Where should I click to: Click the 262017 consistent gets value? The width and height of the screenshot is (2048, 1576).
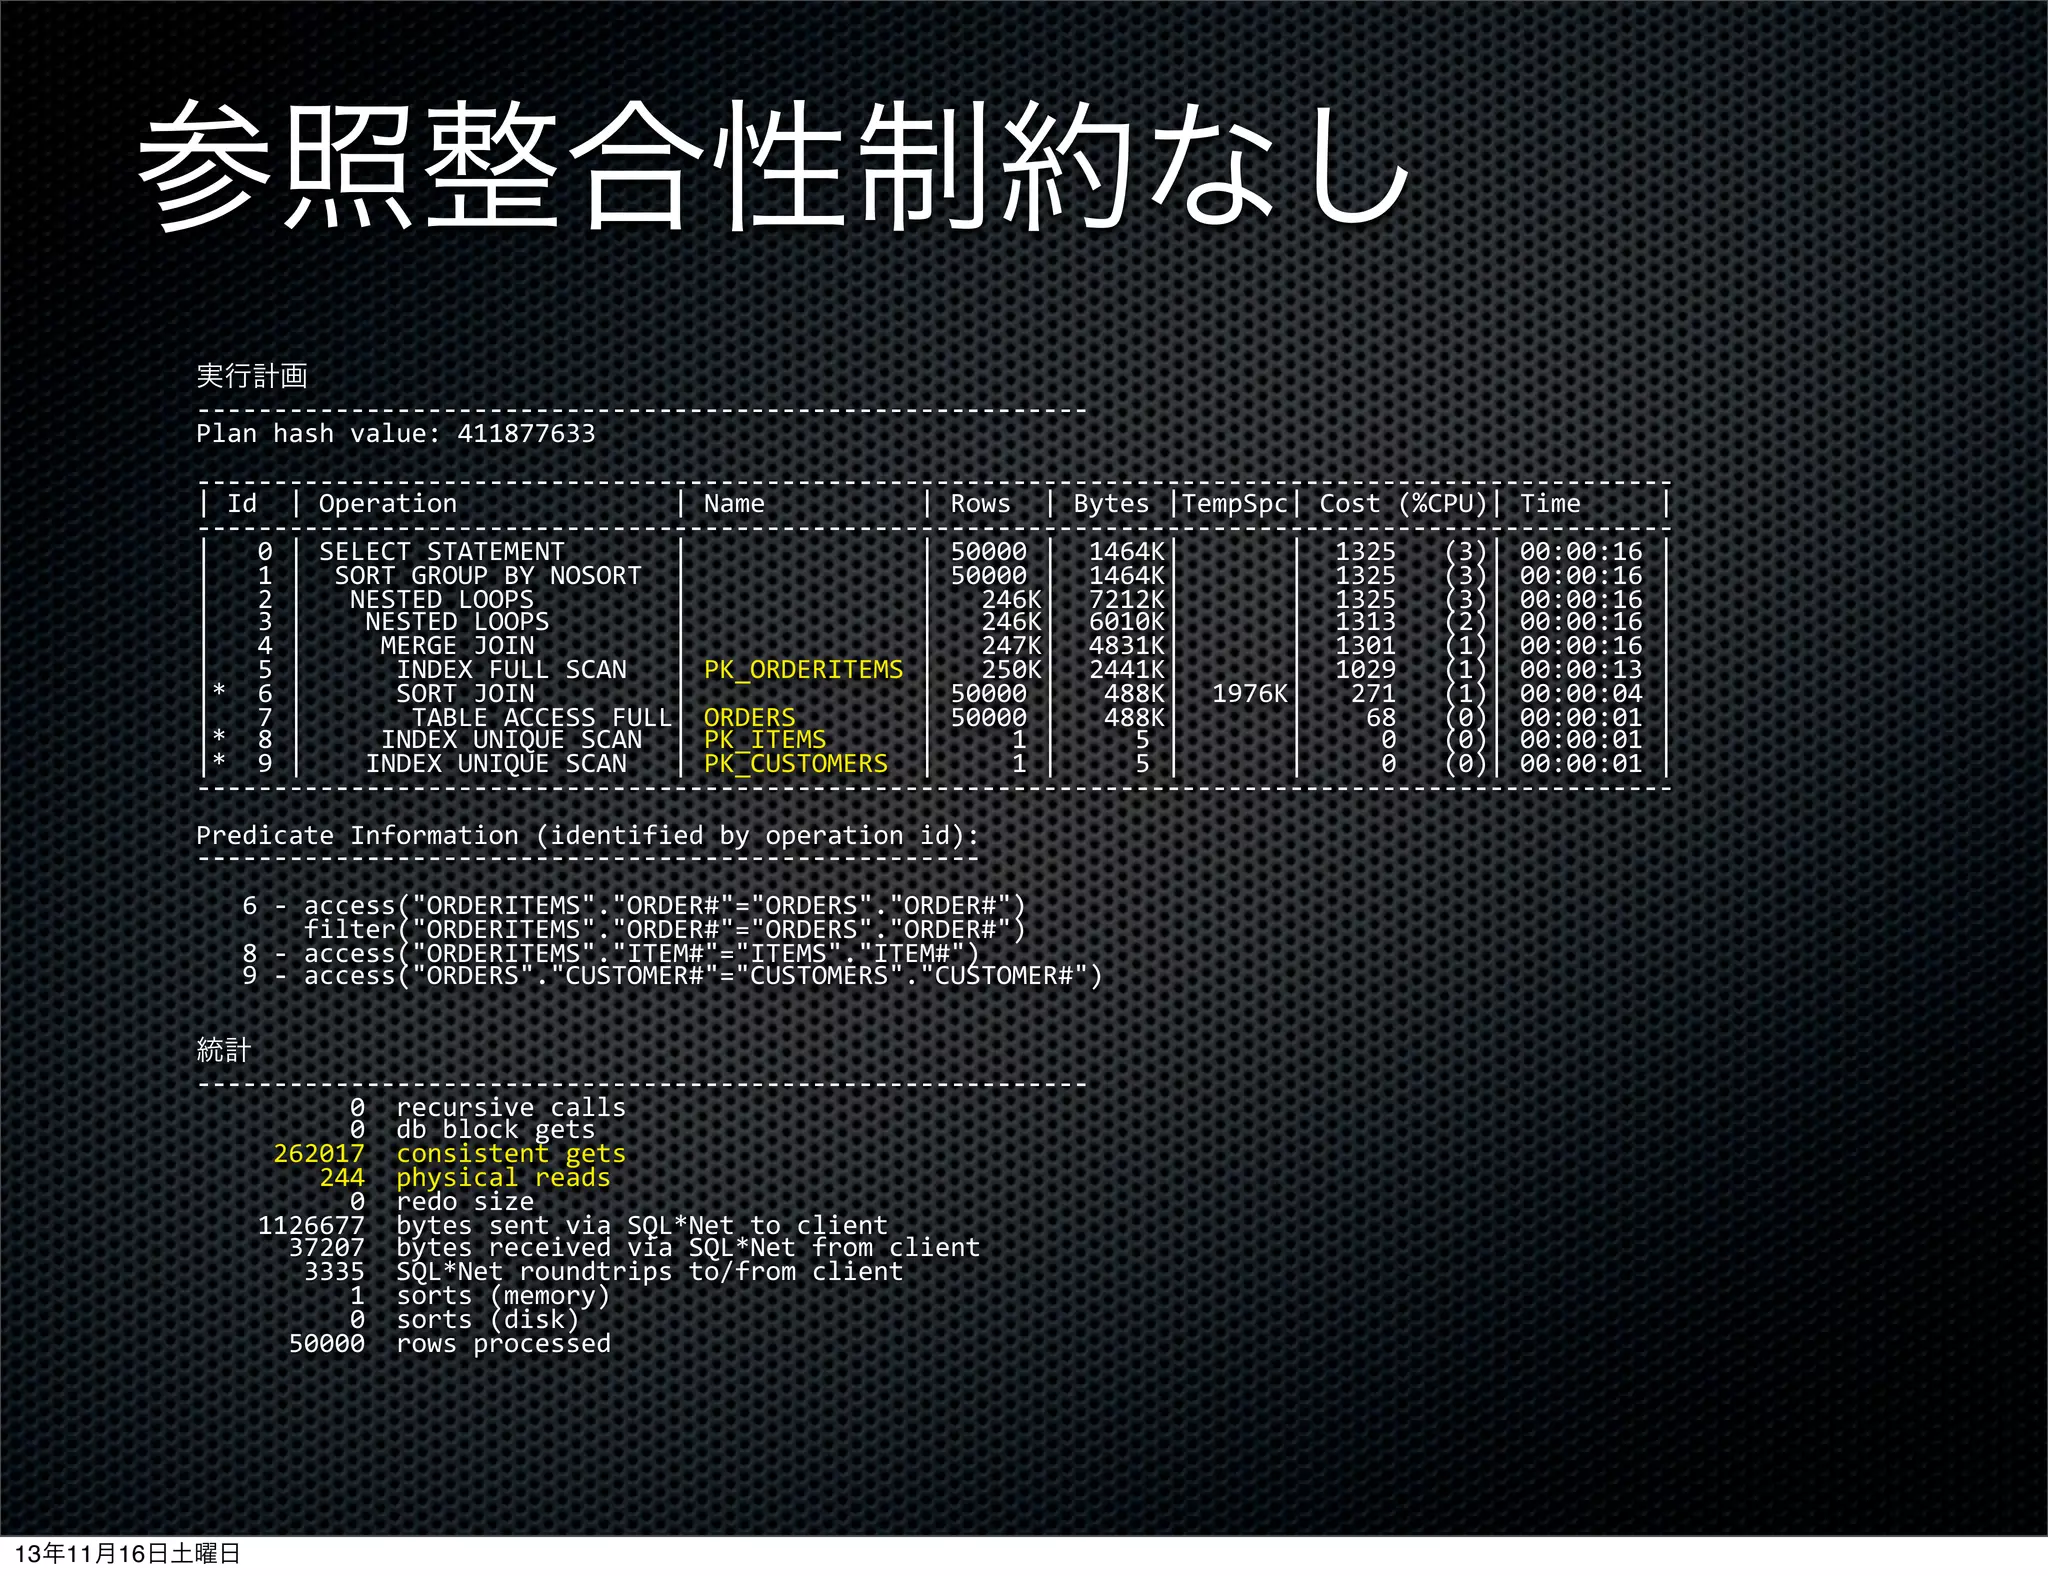319,1153
